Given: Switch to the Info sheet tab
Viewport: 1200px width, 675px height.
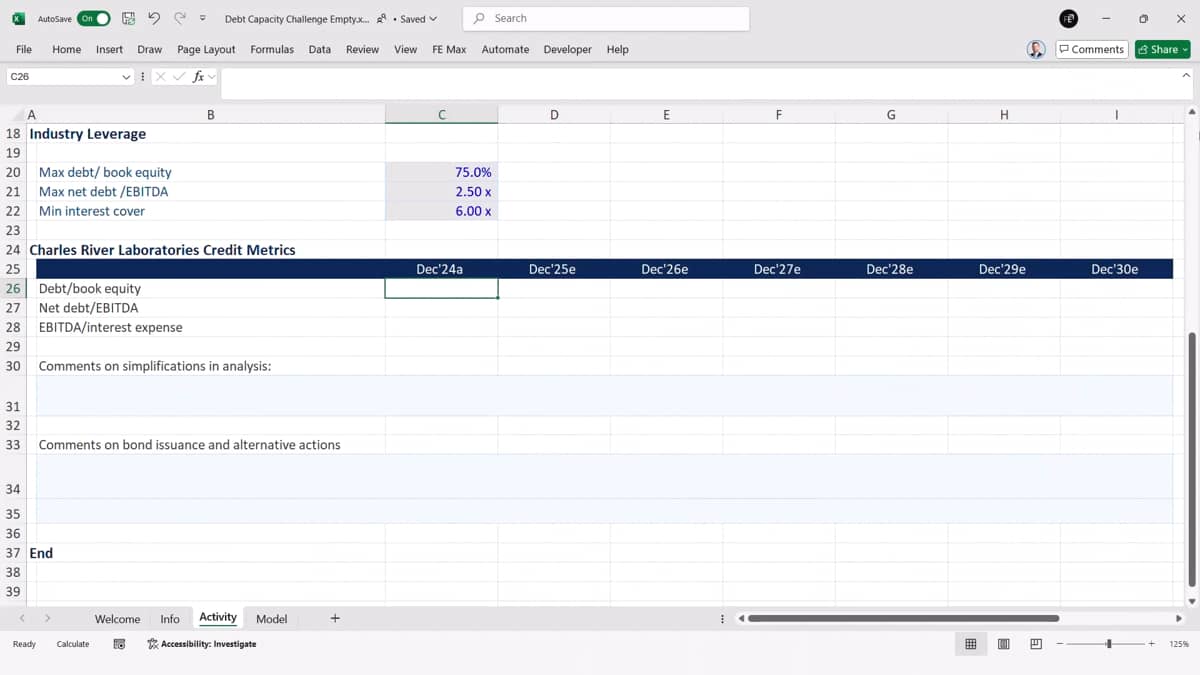Looking at the screenshot, I should click(x=170, y=619).
